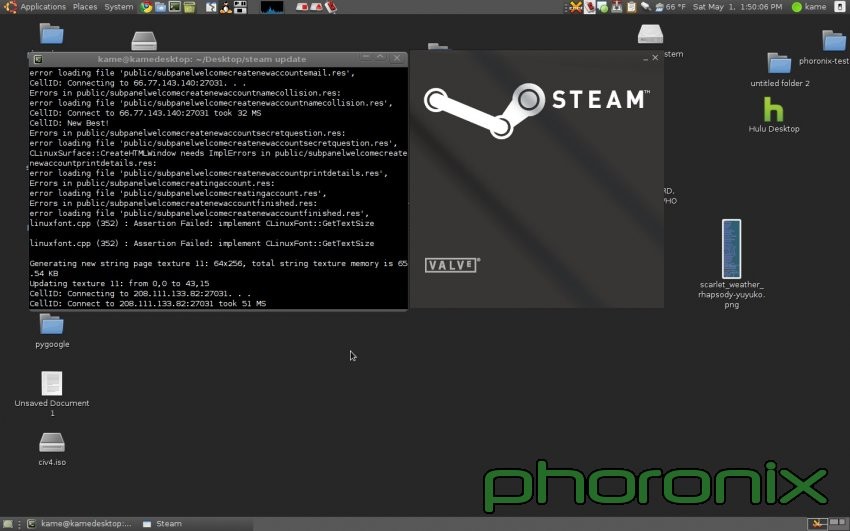Launch terminal from the top panel icon
Viewport: 850px width, 531px height.
[175, 7]
